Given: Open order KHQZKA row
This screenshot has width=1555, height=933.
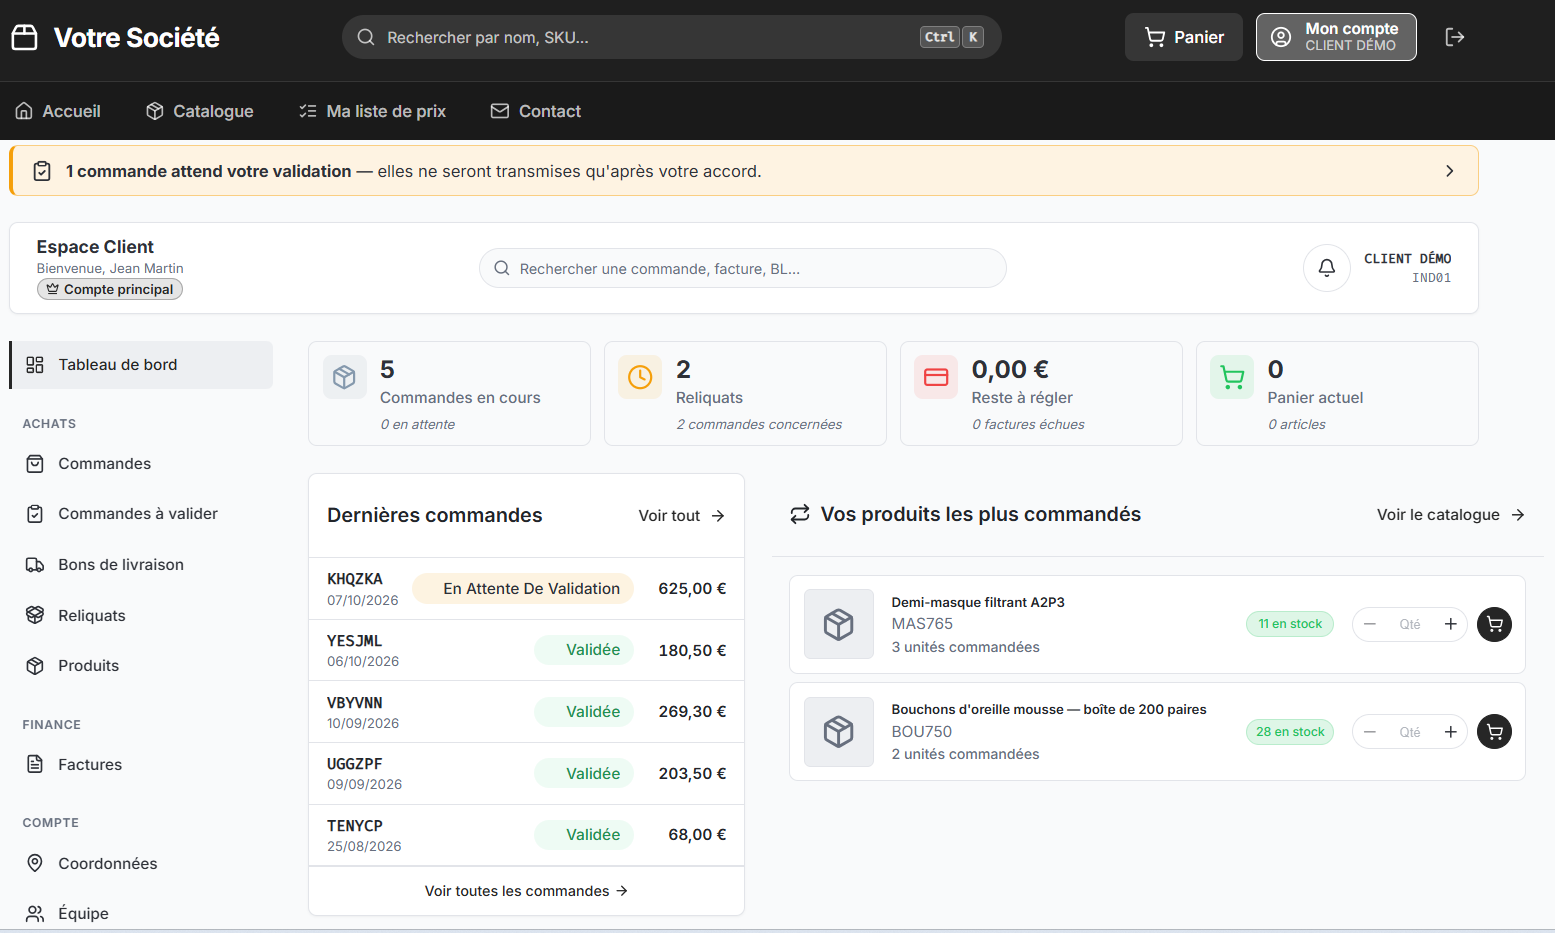Looking at the screenshot, I should pyautogui.click(x=527, y=589).
